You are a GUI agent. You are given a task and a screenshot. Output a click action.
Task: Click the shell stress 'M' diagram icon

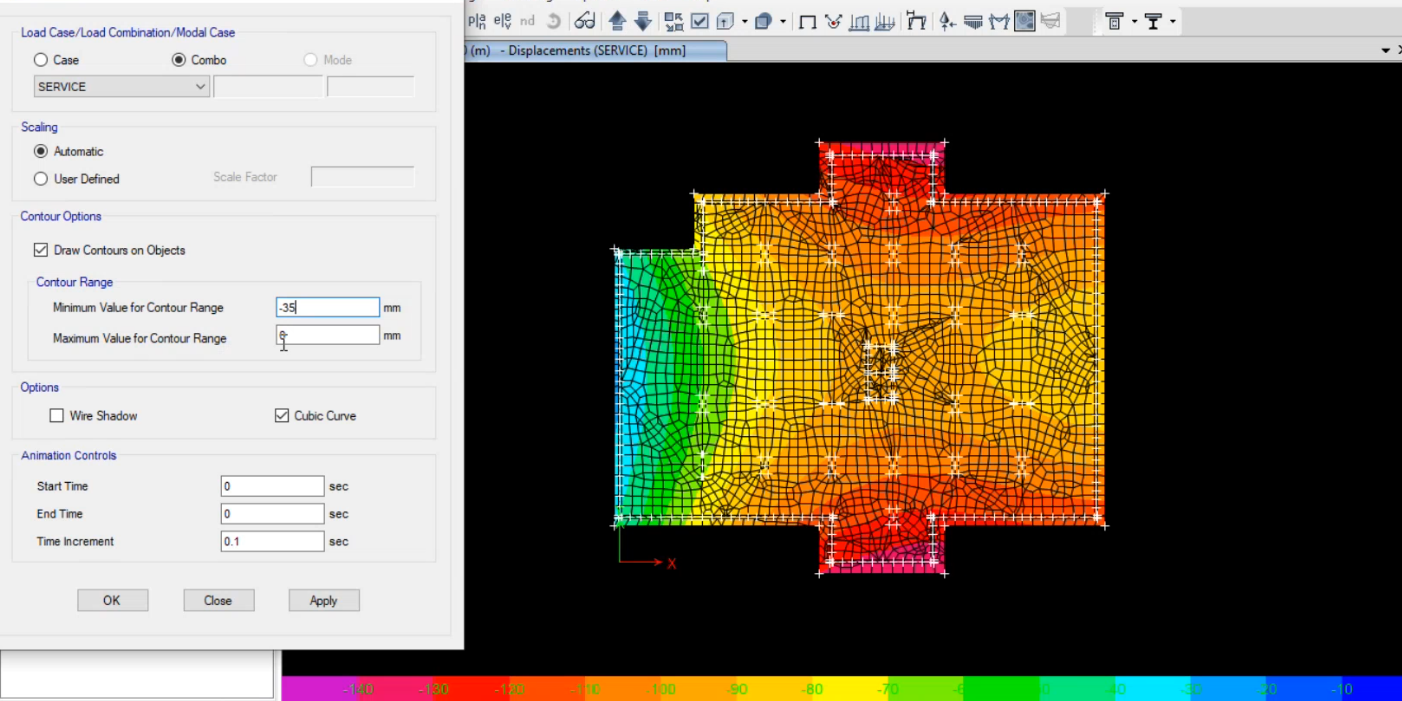pyautogui.click(x=998, y=22)
